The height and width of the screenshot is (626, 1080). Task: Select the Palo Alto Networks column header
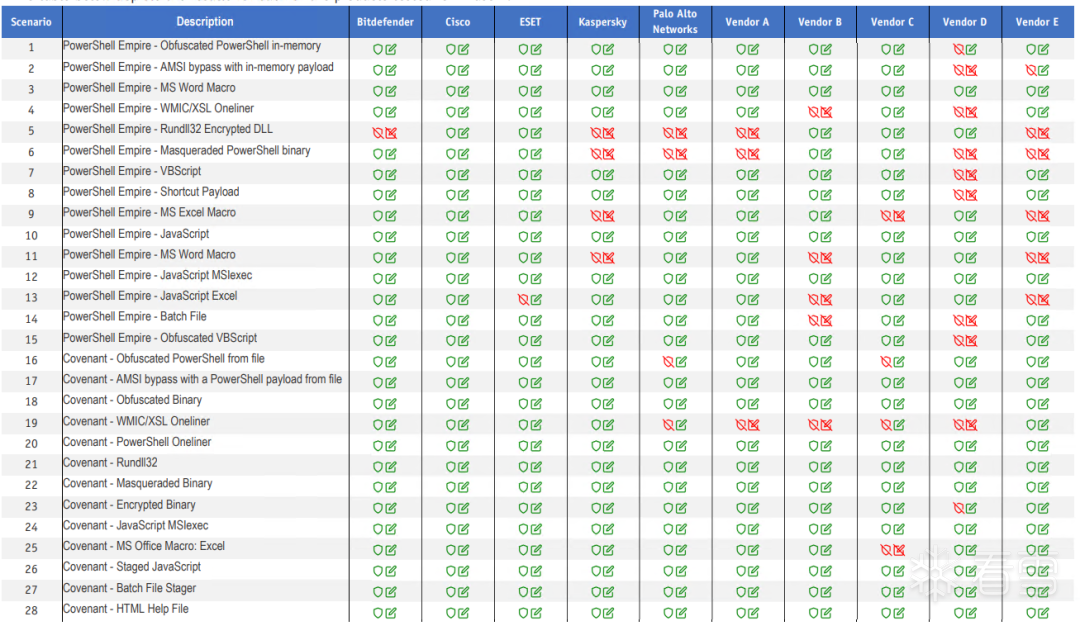(675, 22)
